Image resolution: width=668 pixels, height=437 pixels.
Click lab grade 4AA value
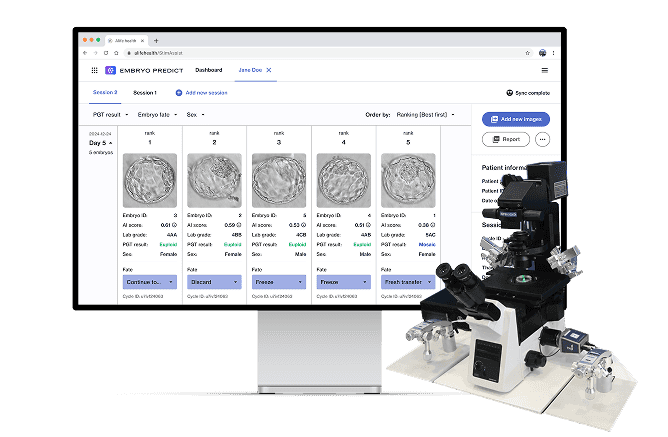(172, 235)
